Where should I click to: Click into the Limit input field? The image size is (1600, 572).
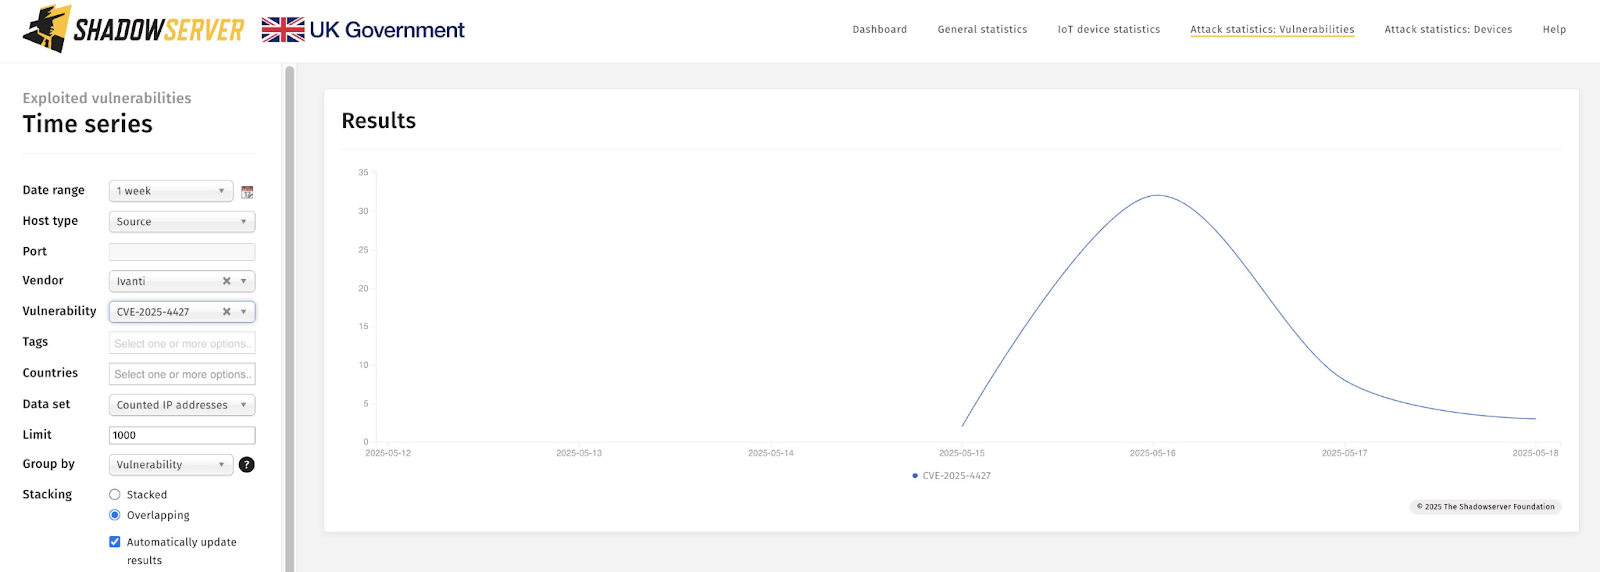[x=181, y=435]
